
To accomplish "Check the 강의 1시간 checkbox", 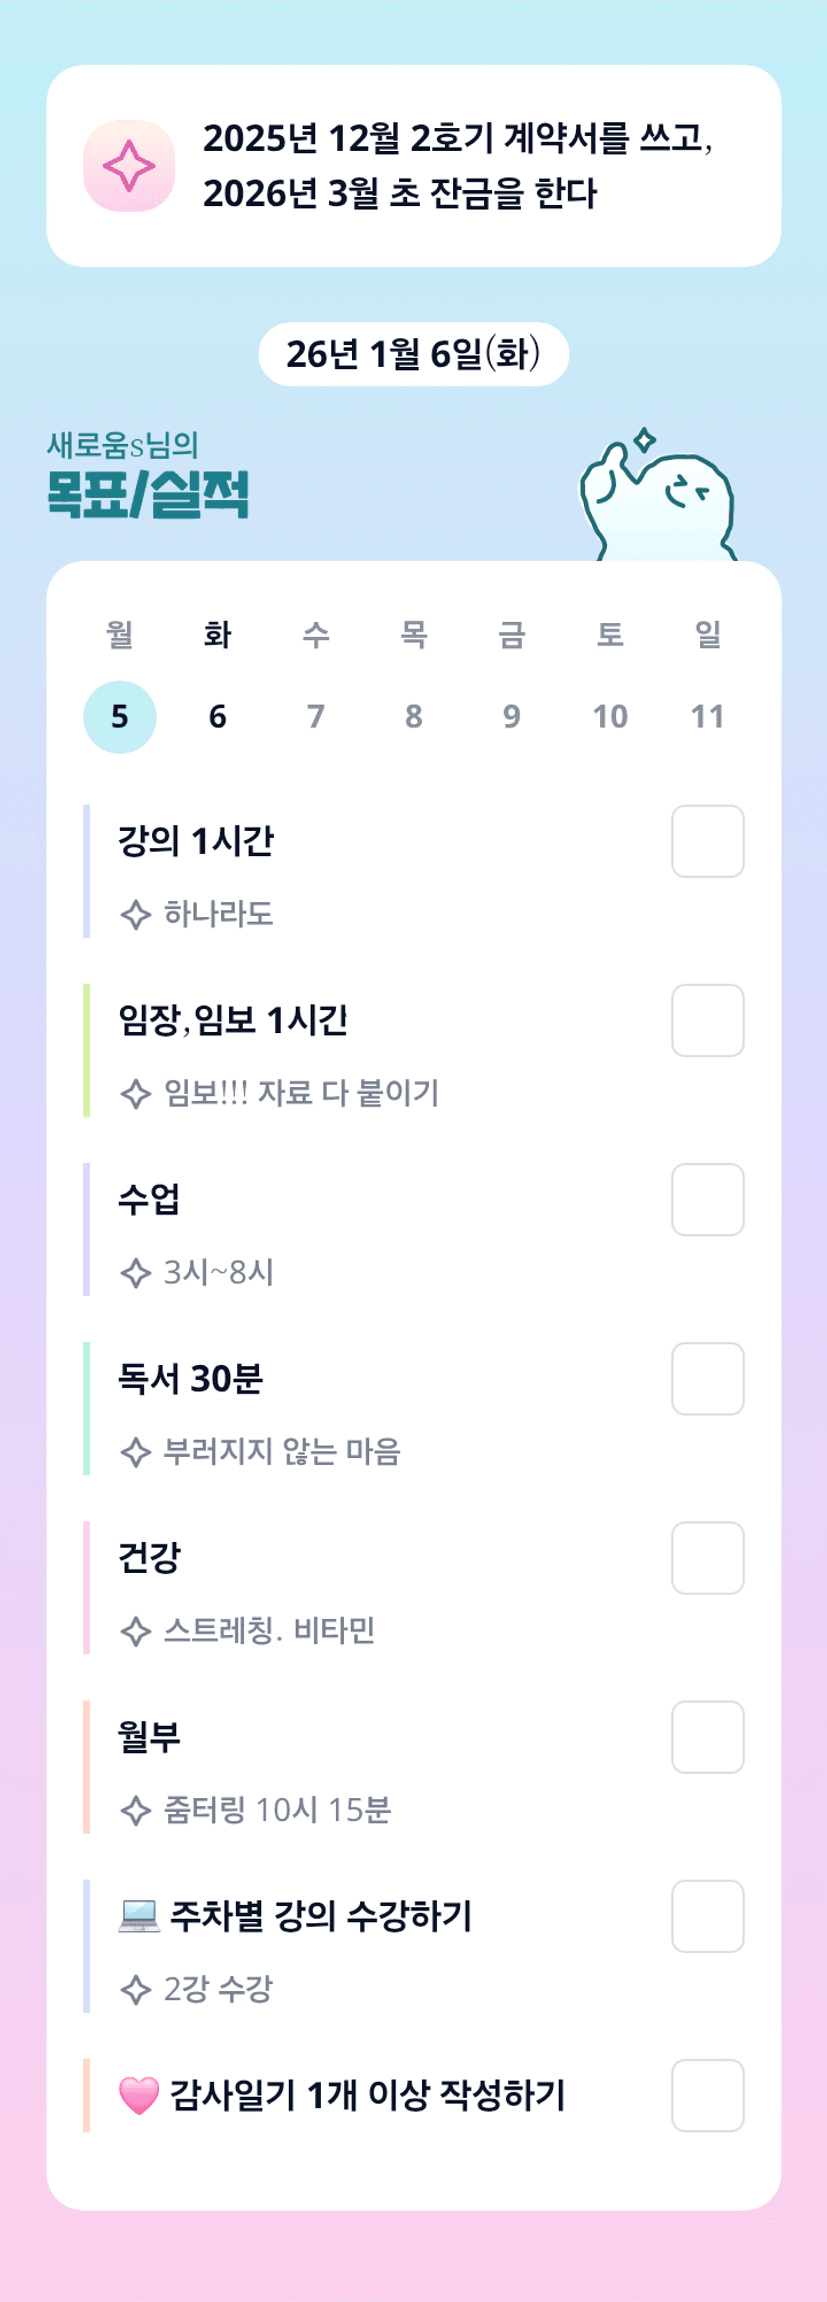I will click(x=707, y=841).
